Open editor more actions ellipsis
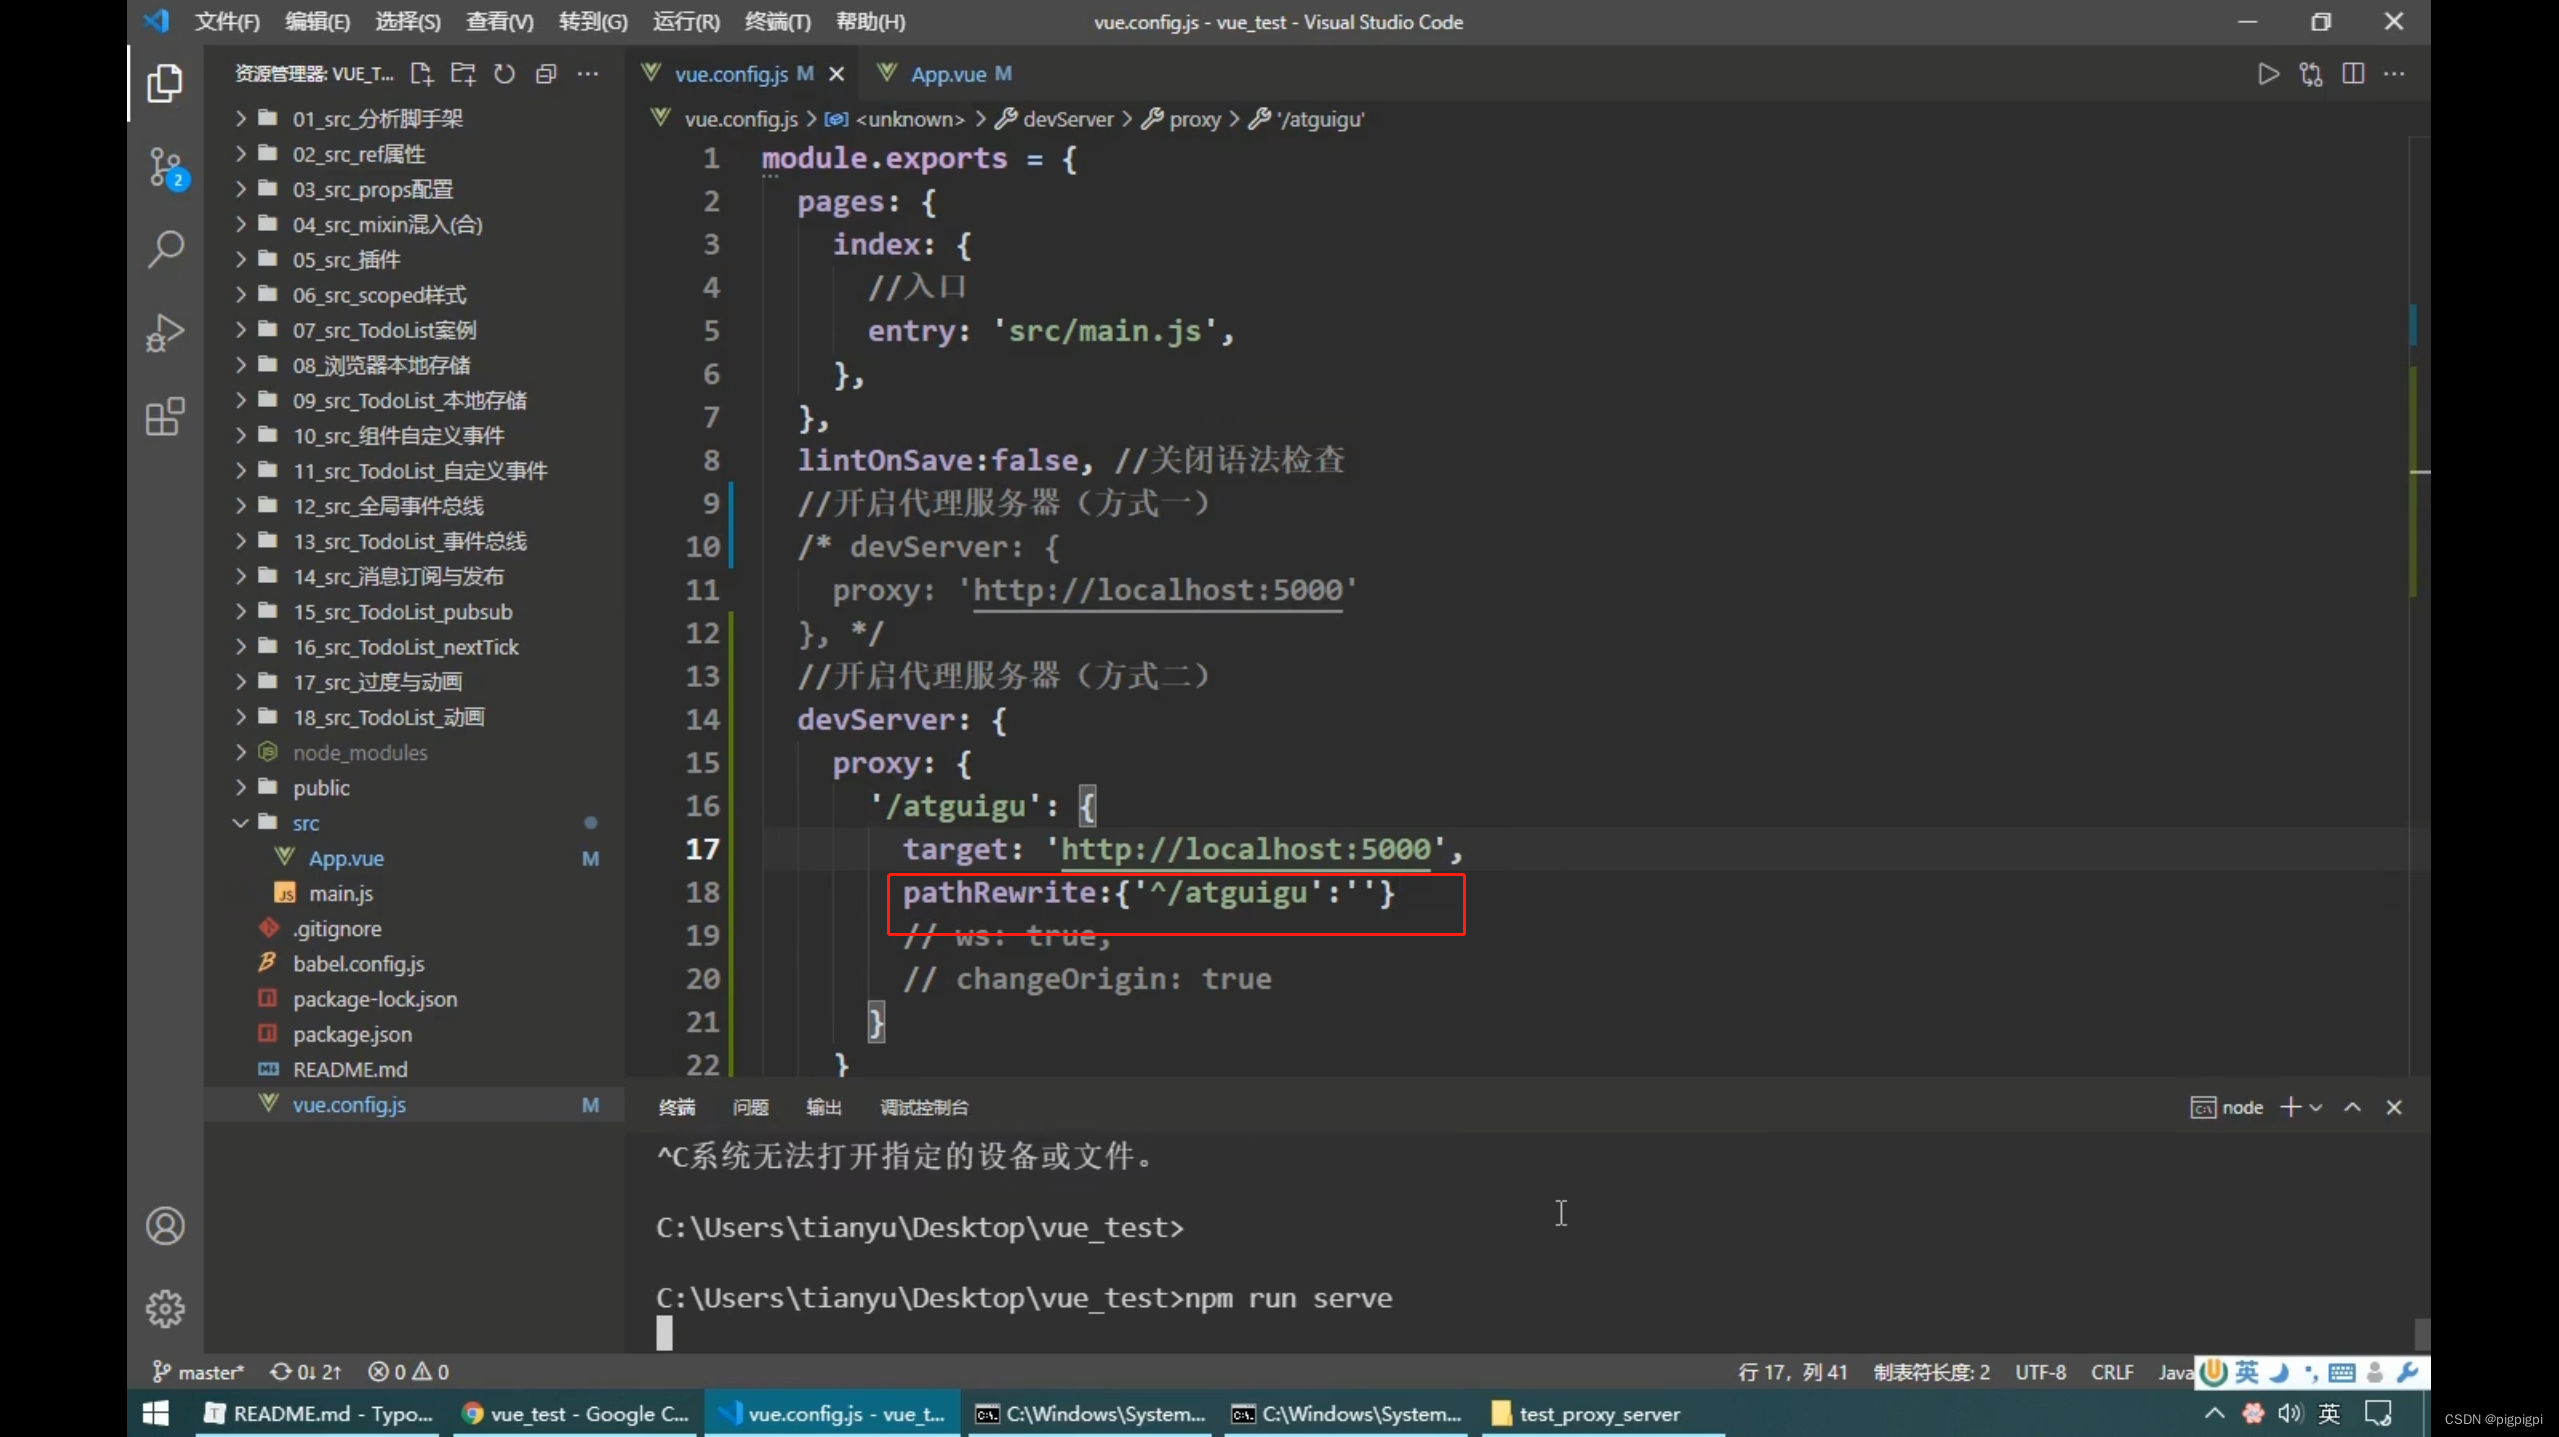The width and height of the screenshot is (2559, 1437). (2394, 74)
